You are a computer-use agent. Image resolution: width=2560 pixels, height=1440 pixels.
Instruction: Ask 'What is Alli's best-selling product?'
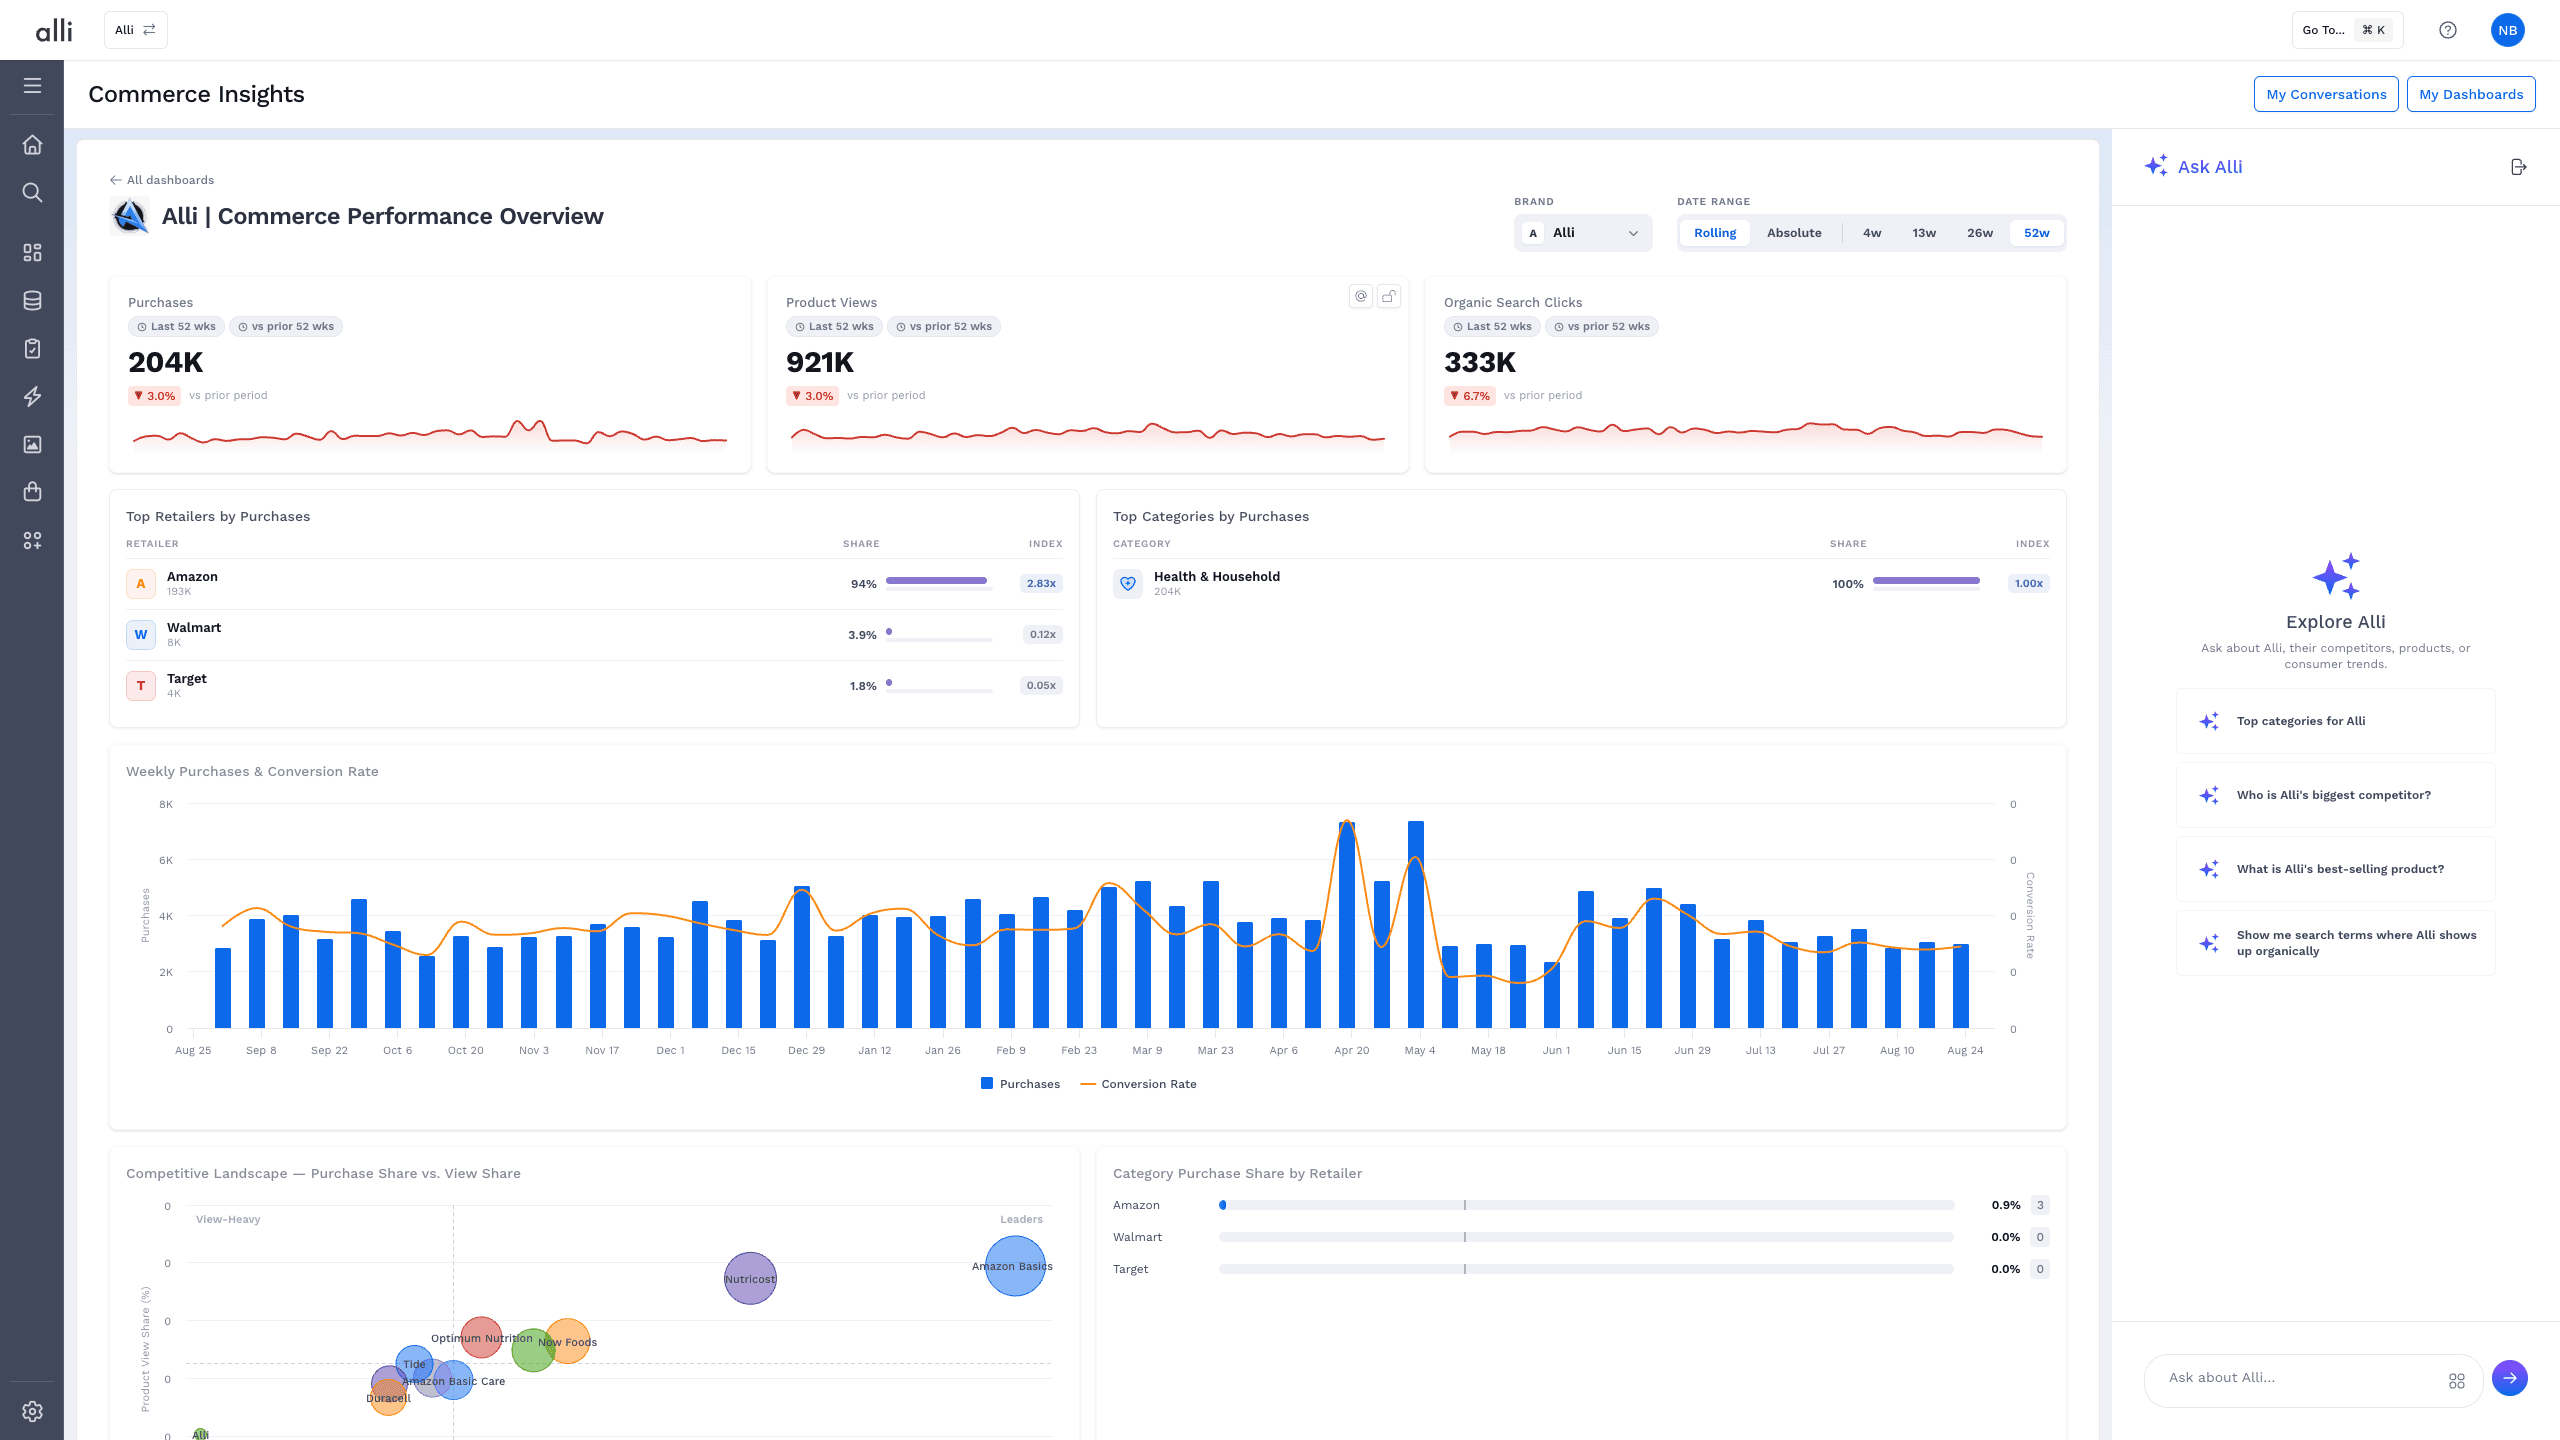[2335, 869]
